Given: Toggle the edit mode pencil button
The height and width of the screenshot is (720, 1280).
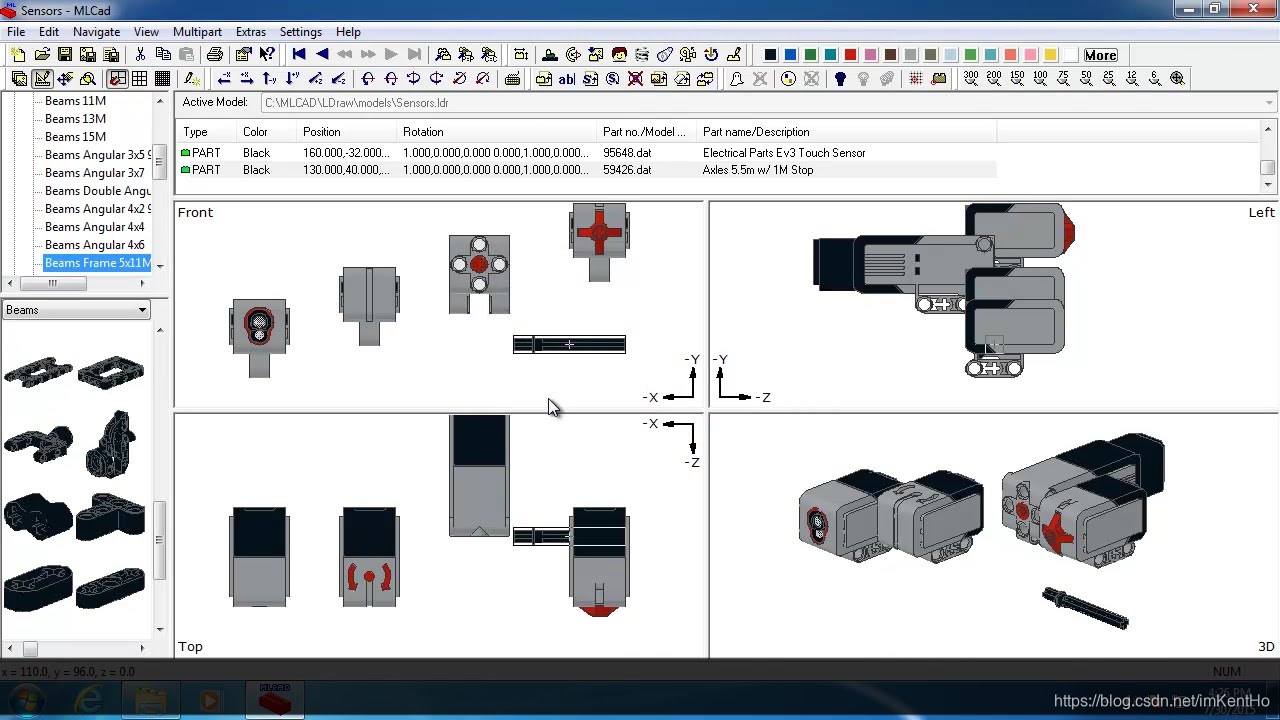Looking at the screenshot, I should pos(42,79).
